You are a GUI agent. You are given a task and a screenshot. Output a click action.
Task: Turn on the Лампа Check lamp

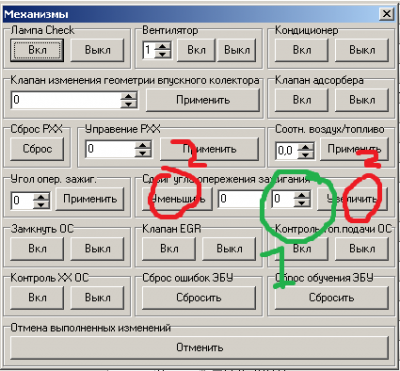point(37,50)
